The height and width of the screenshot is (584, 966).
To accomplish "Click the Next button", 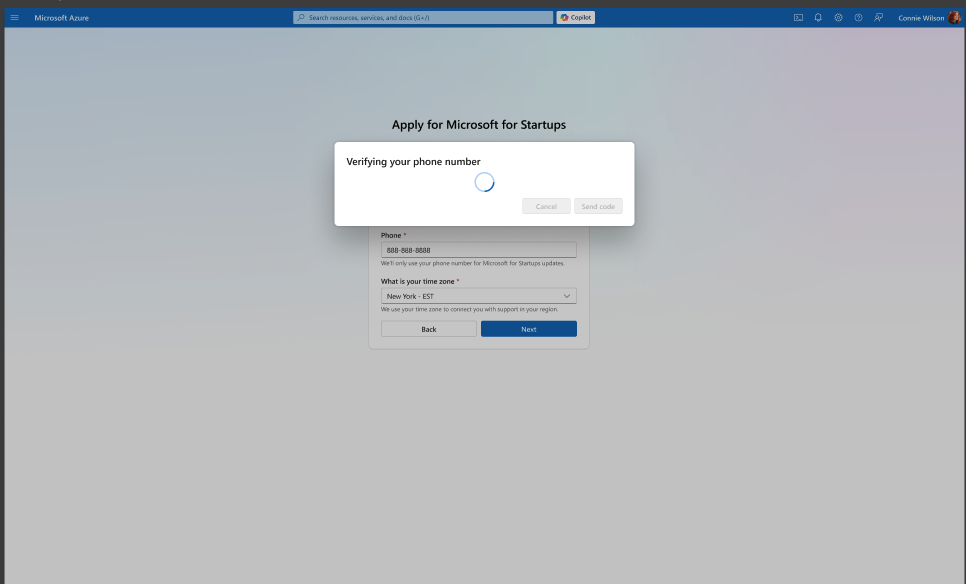I will click(x=529, y=329).
